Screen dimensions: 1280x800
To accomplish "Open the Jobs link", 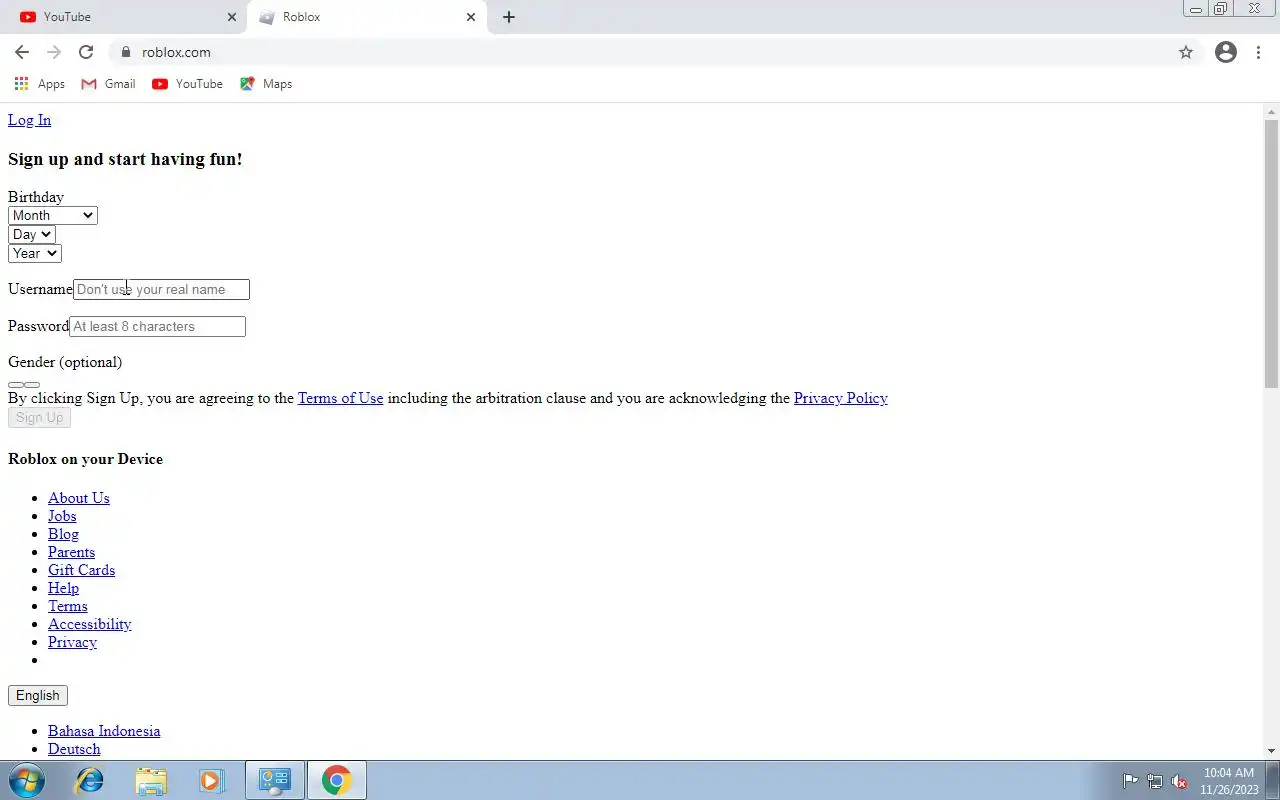I will point(62,516).
